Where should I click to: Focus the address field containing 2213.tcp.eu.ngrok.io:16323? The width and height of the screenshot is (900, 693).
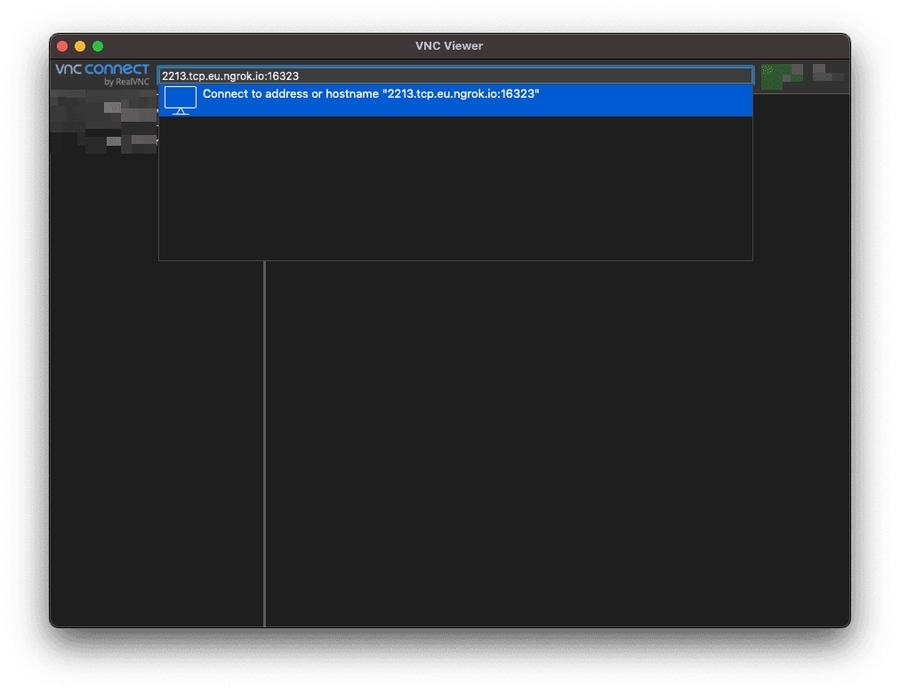[454, 76]
